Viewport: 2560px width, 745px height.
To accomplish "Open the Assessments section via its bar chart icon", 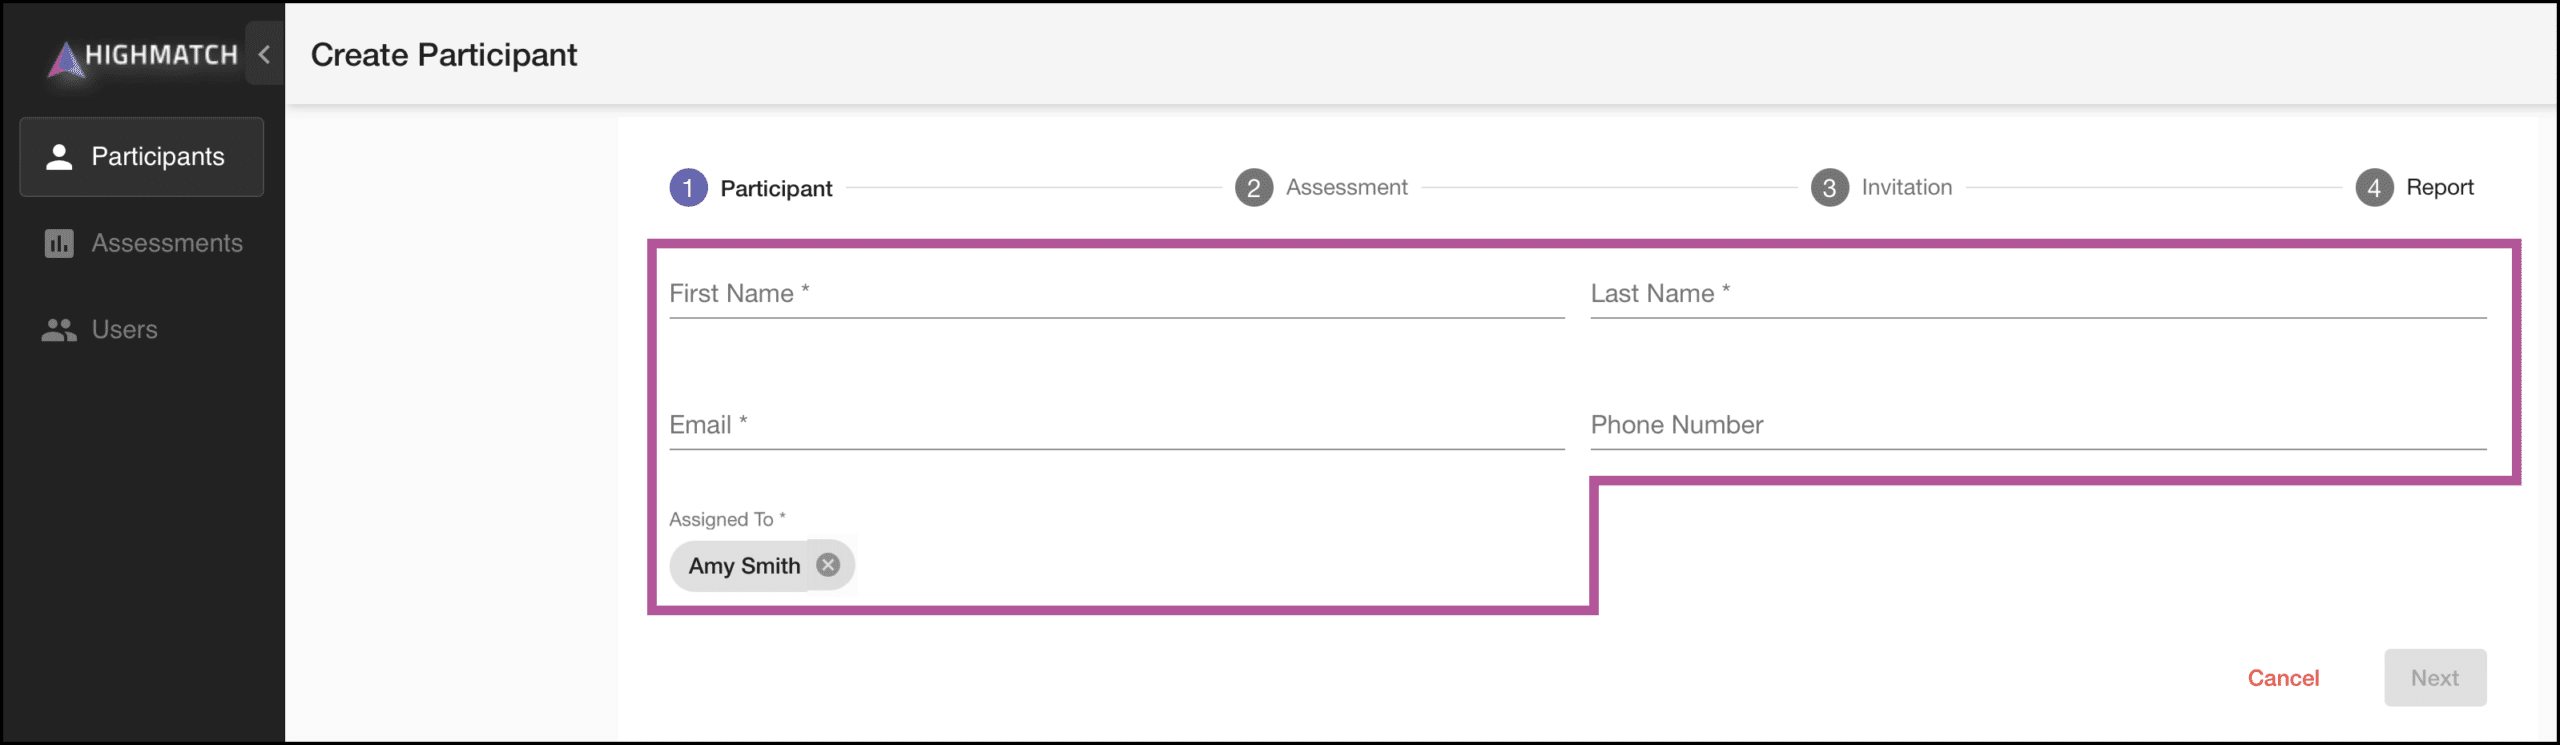I will [x=59, y=243].
